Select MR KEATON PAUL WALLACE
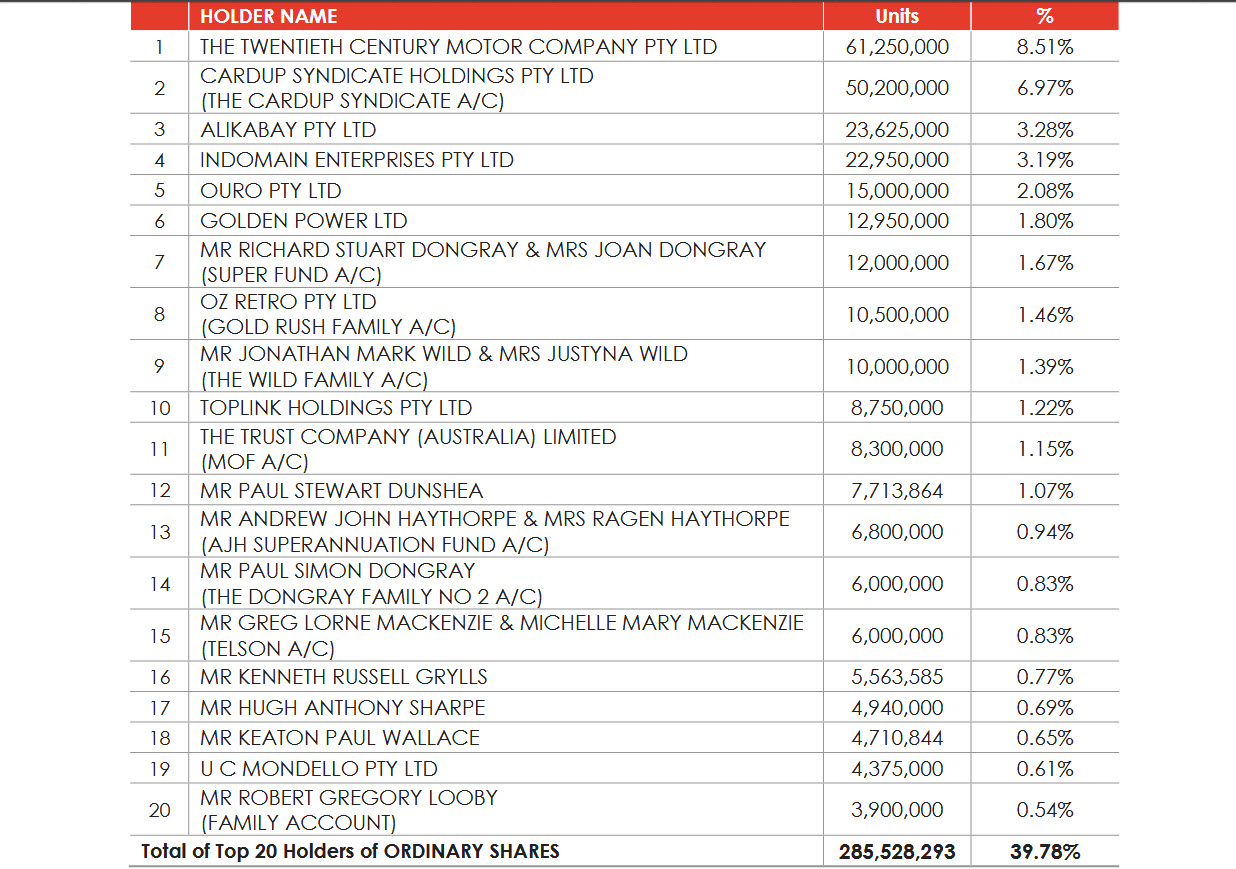The height and width of the screenshot is (869, 1236). click(340, 738)
